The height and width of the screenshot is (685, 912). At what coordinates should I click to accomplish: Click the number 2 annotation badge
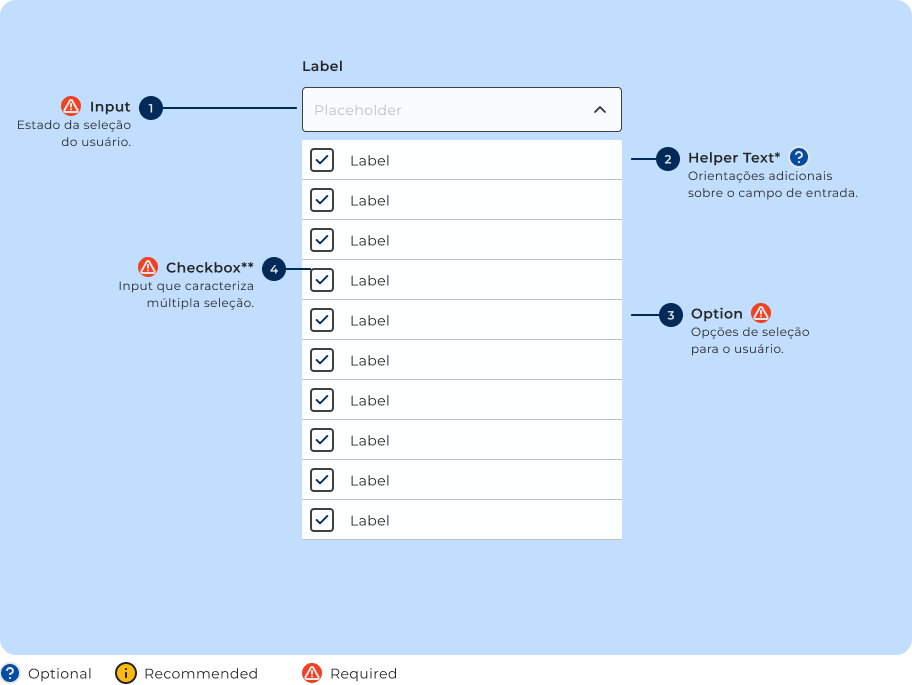[667, 159]
